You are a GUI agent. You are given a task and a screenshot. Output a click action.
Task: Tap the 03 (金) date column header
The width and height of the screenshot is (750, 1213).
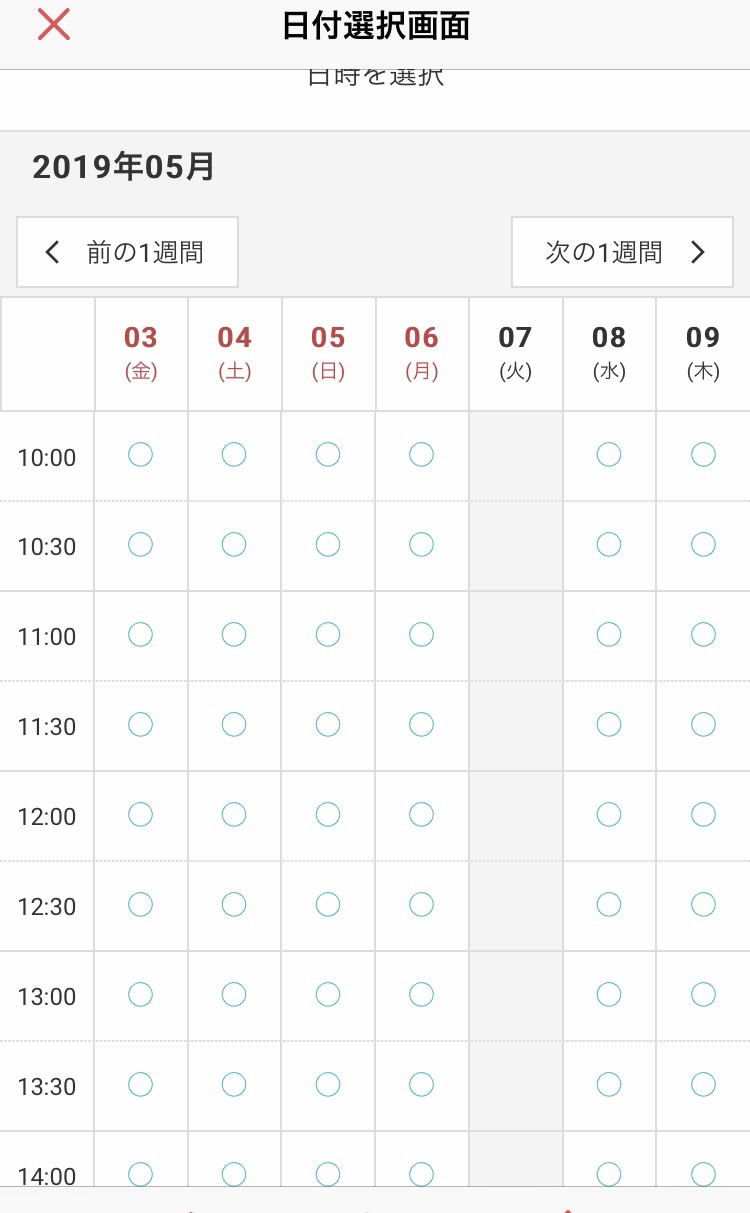tap(141, 354)
